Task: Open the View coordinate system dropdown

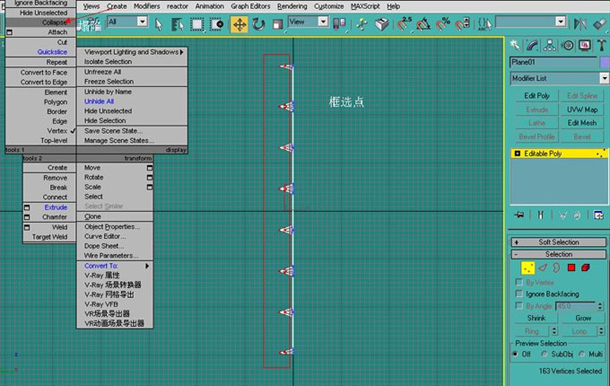Action: coord(323,21)
